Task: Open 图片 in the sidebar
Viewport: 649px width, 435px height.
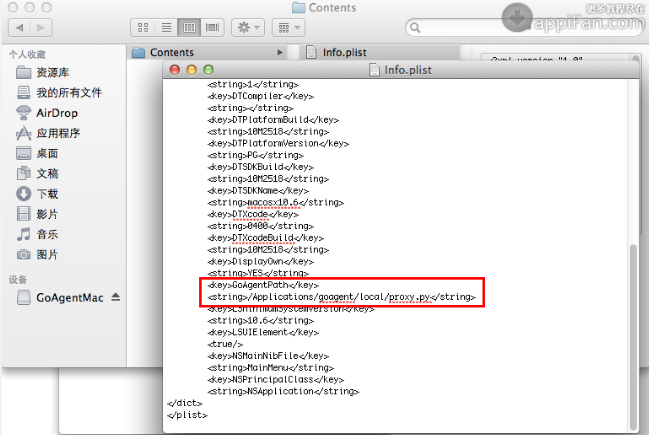Action: tap(37, 255)
